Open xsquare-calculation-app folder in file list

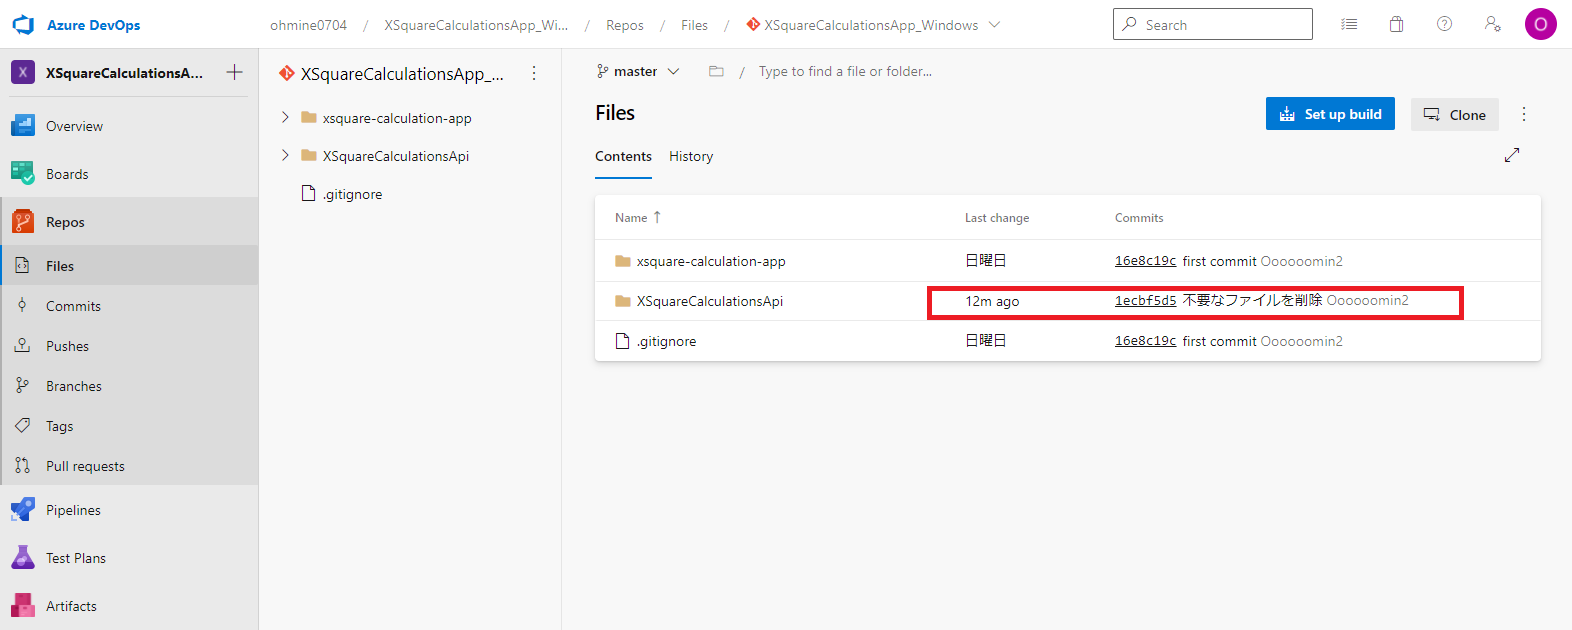pos(711,261)
